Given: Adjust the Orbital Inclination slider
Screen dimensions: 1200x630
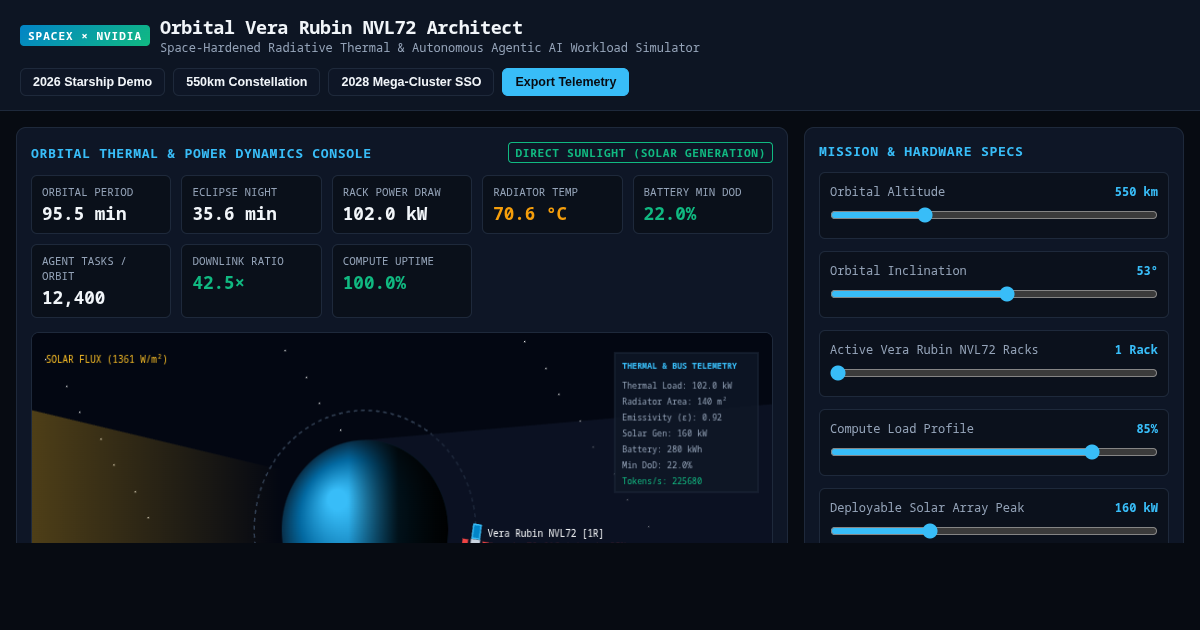Looking at the screenshot, I should 994,294.
